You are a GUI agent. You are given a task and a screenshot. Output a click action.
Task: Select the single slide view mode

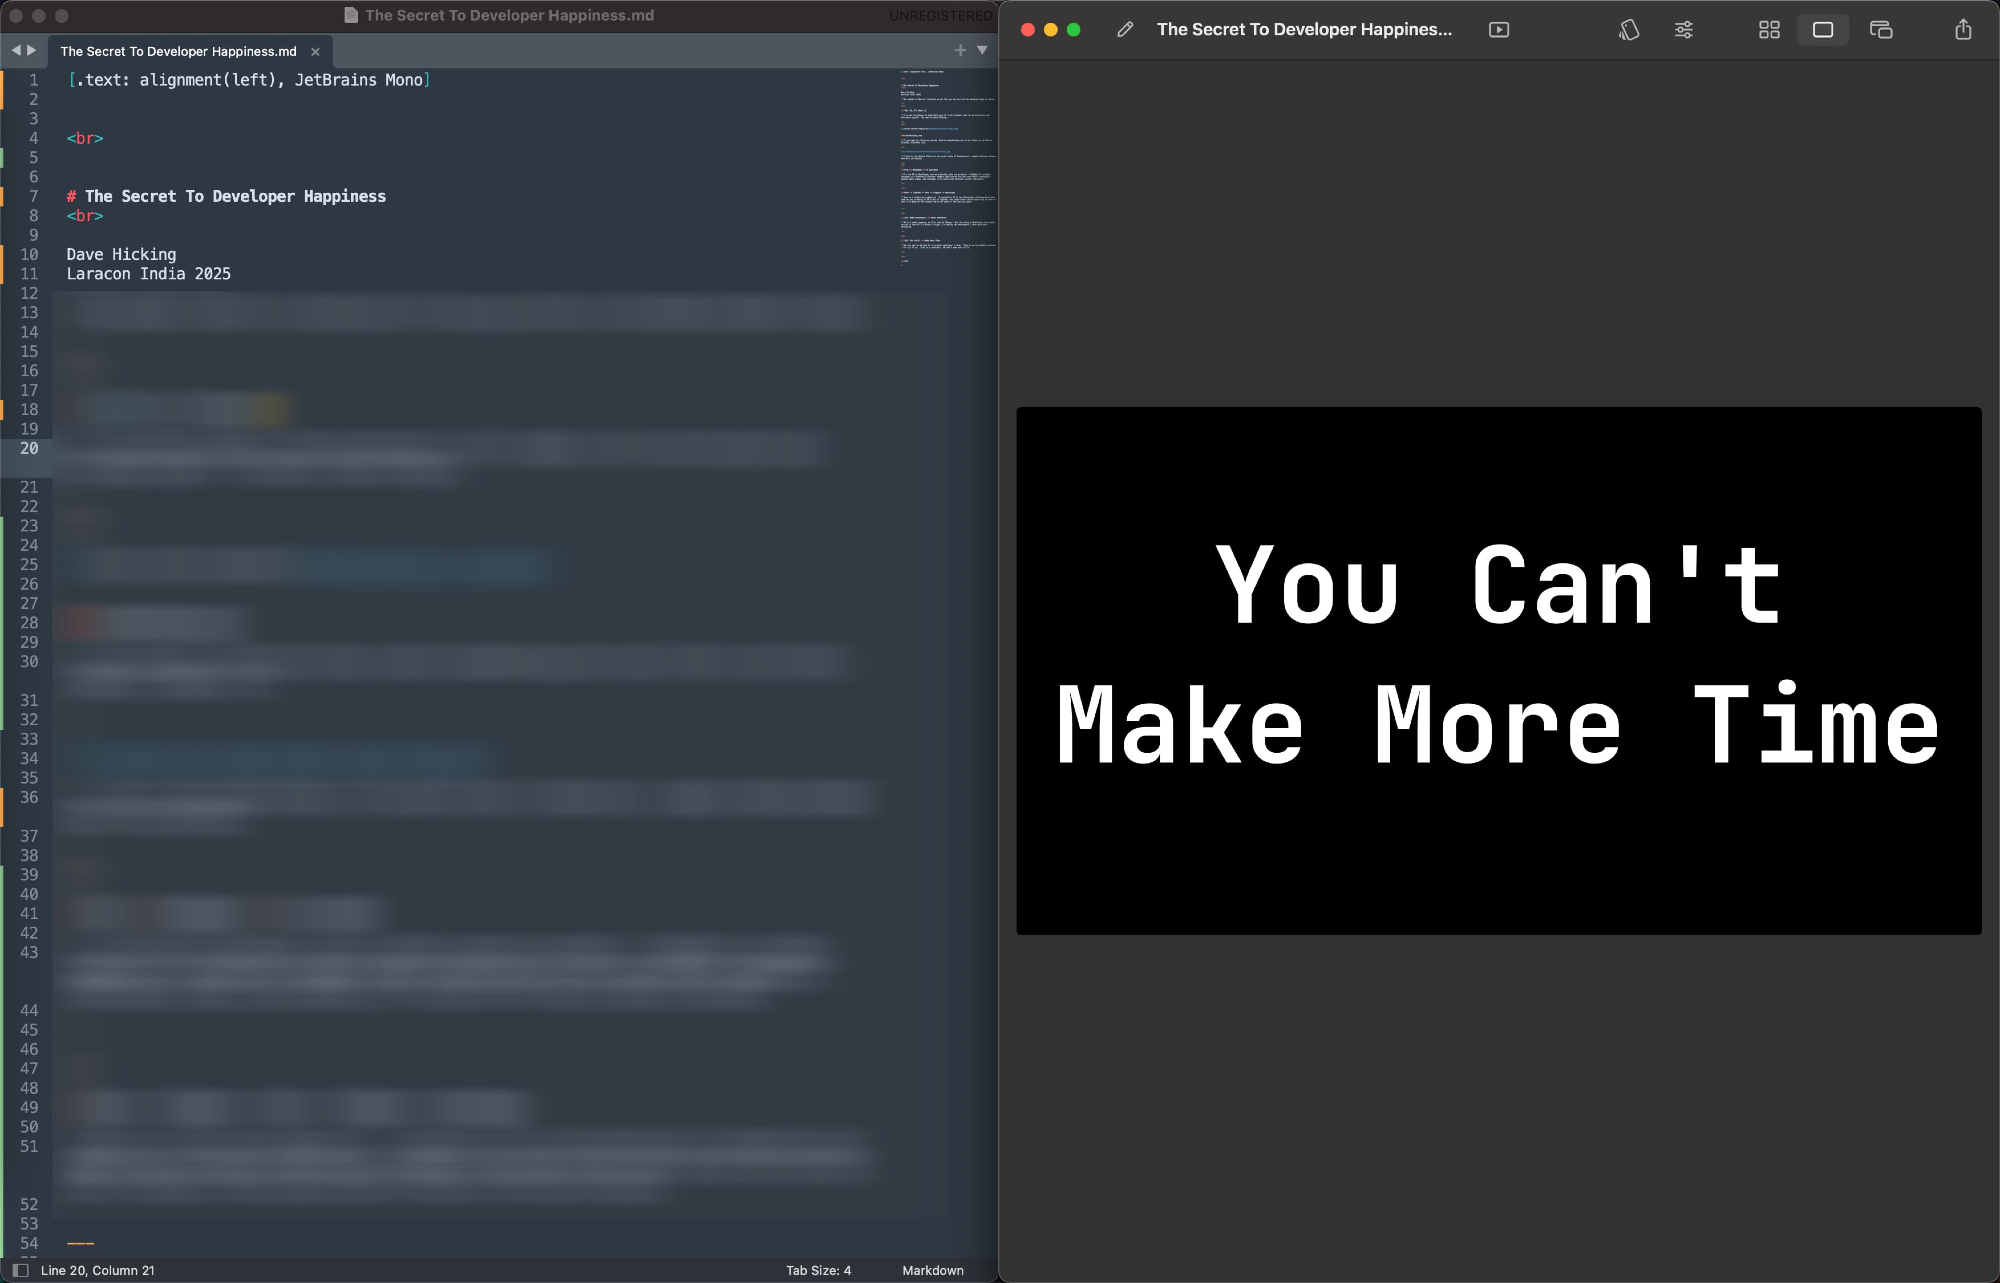[x=1823, y=30]
